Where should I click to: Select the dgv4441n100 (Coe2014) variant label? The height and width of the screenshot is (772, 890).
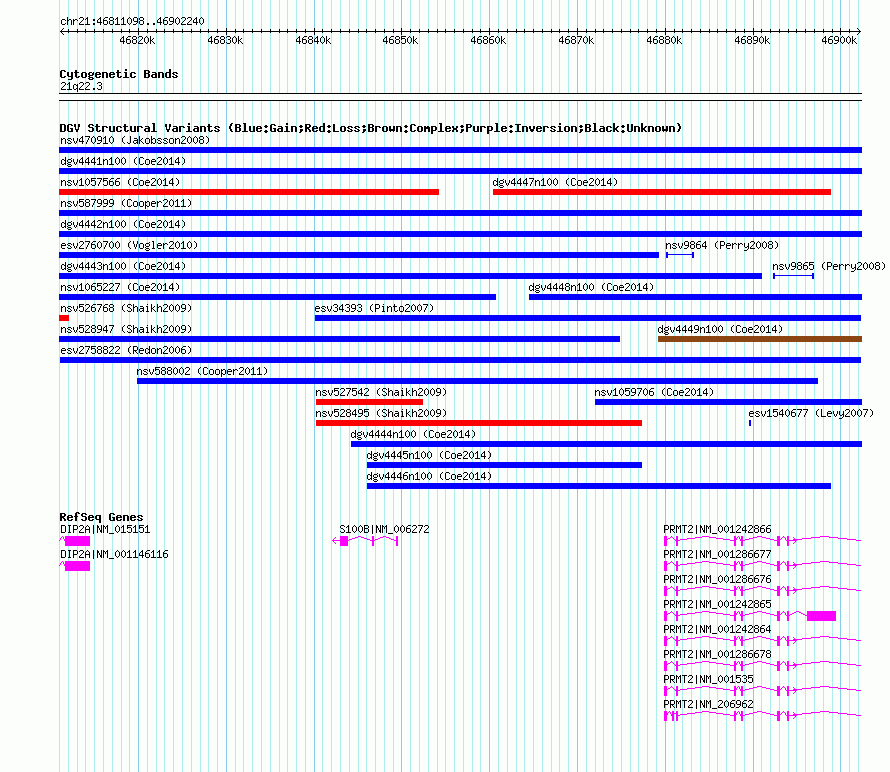pos(123,161)
